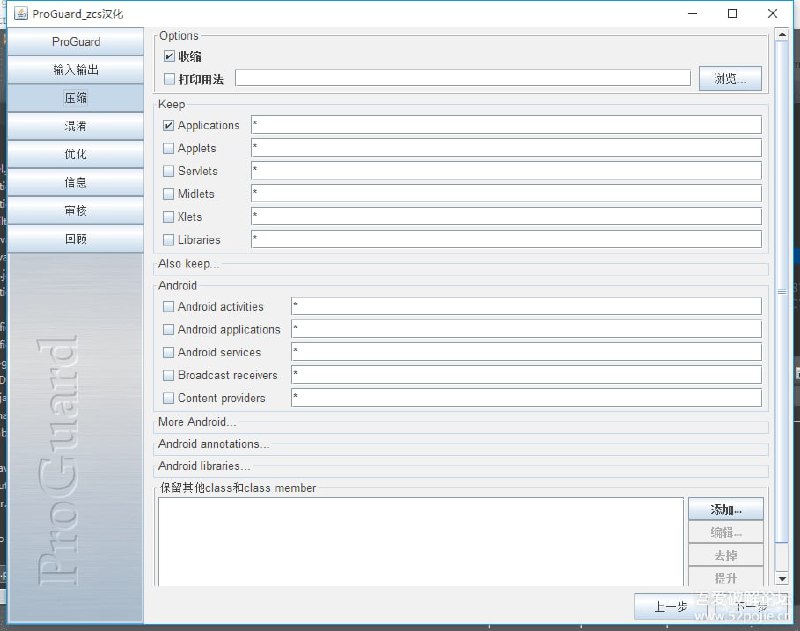Minimize the ProGuard window
The image size is (800, 631).
(x=692, y=13)
